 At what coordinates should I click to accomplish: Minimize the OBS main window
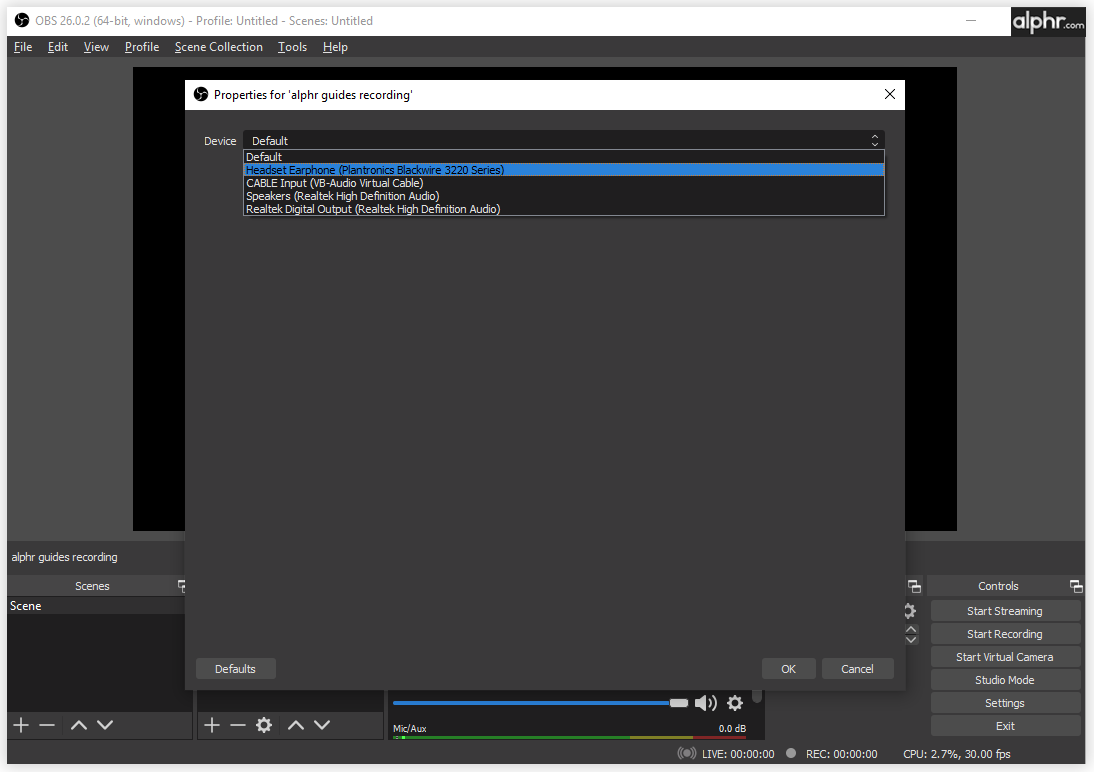(971, 20)
